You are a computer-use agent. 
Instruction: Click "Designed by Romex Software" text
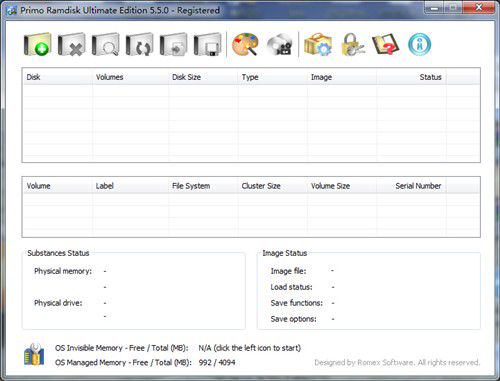(364, 362)
